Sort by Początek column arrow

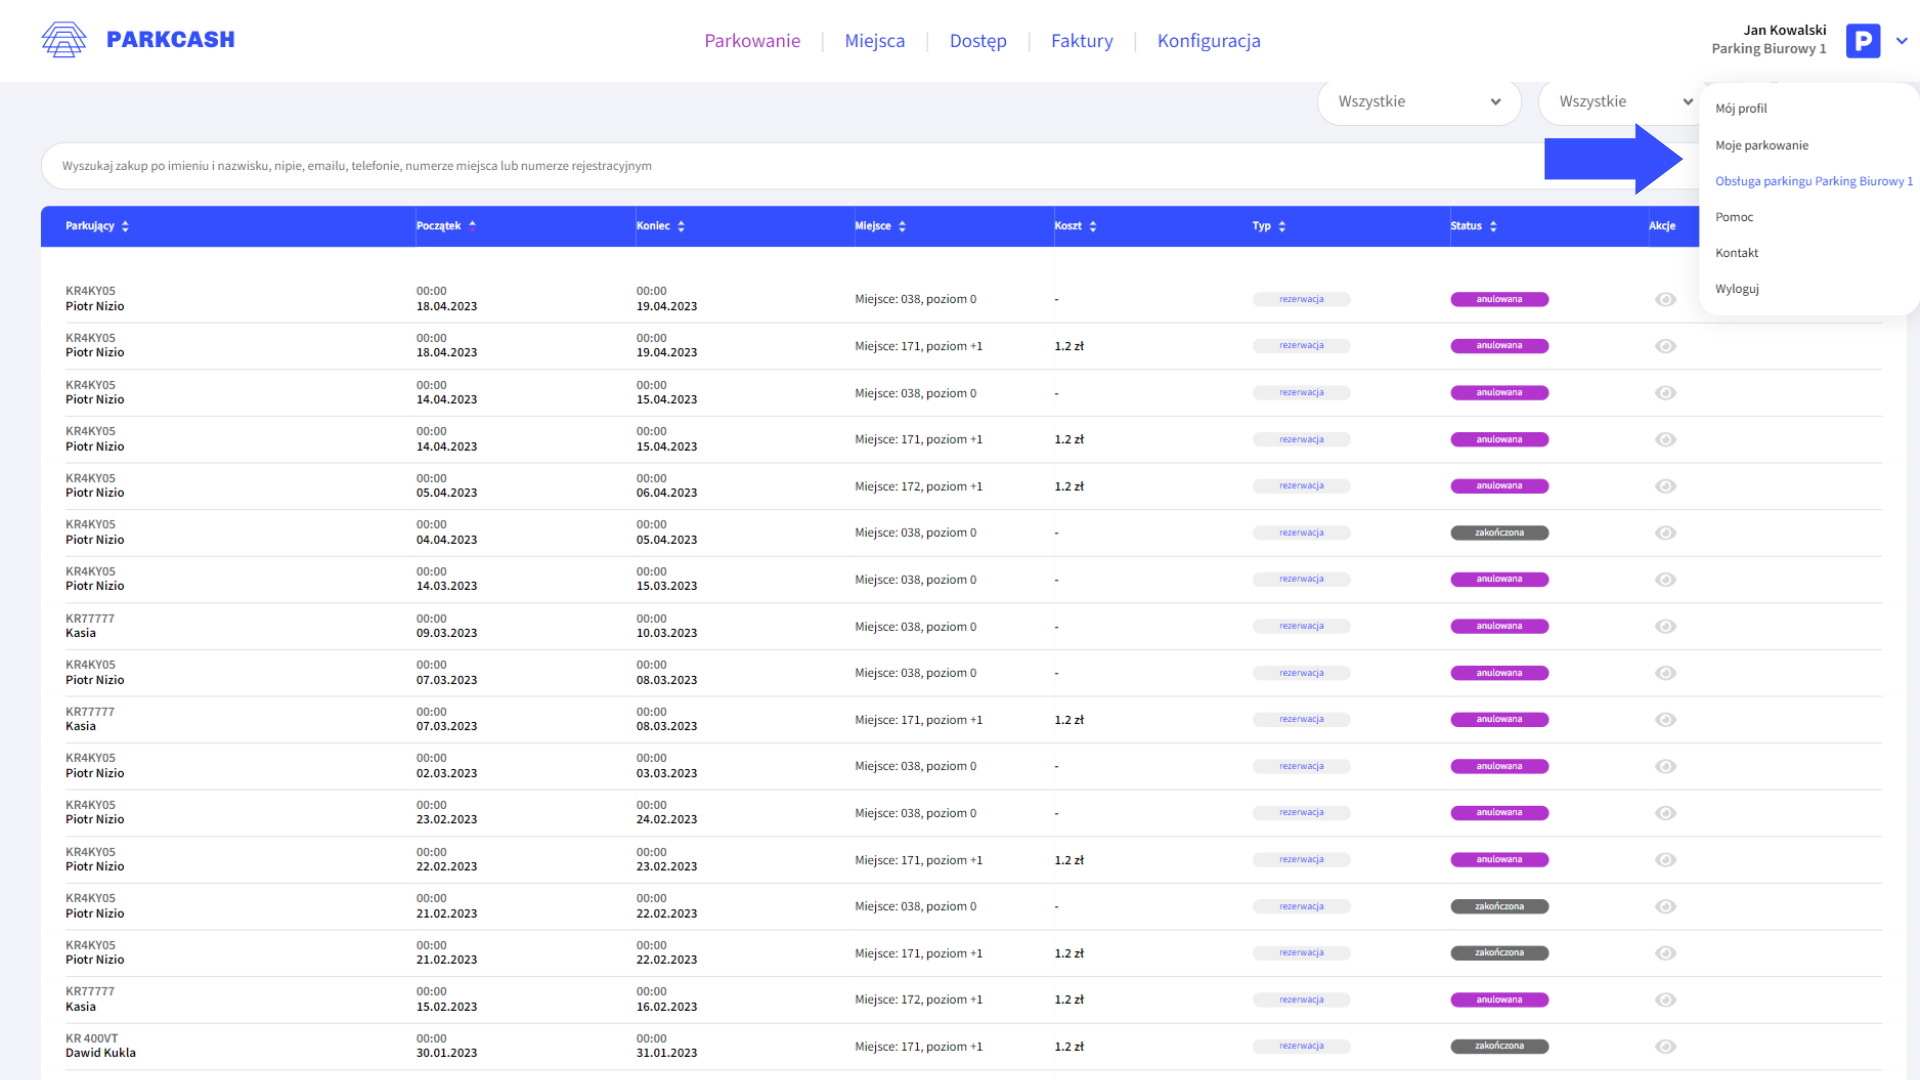472,226
